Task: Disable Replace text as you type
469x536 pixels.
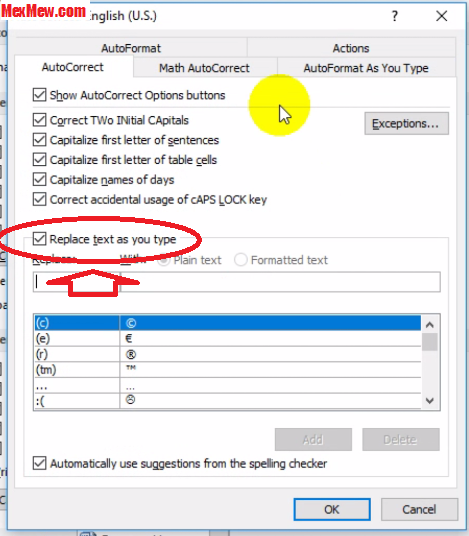Action: (x=39, y=239)
